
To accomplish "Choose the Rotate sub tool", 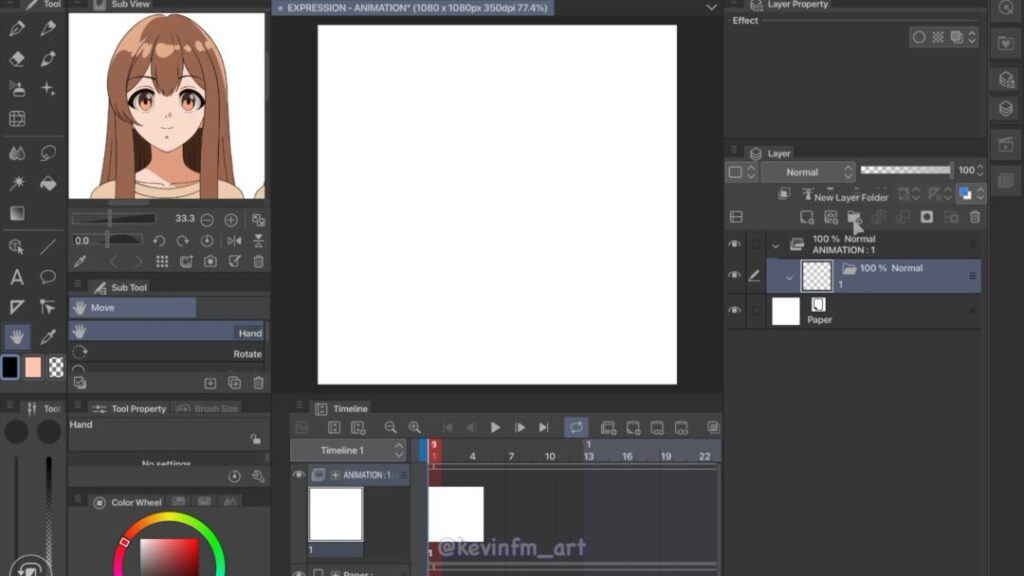I will point(167,353).
